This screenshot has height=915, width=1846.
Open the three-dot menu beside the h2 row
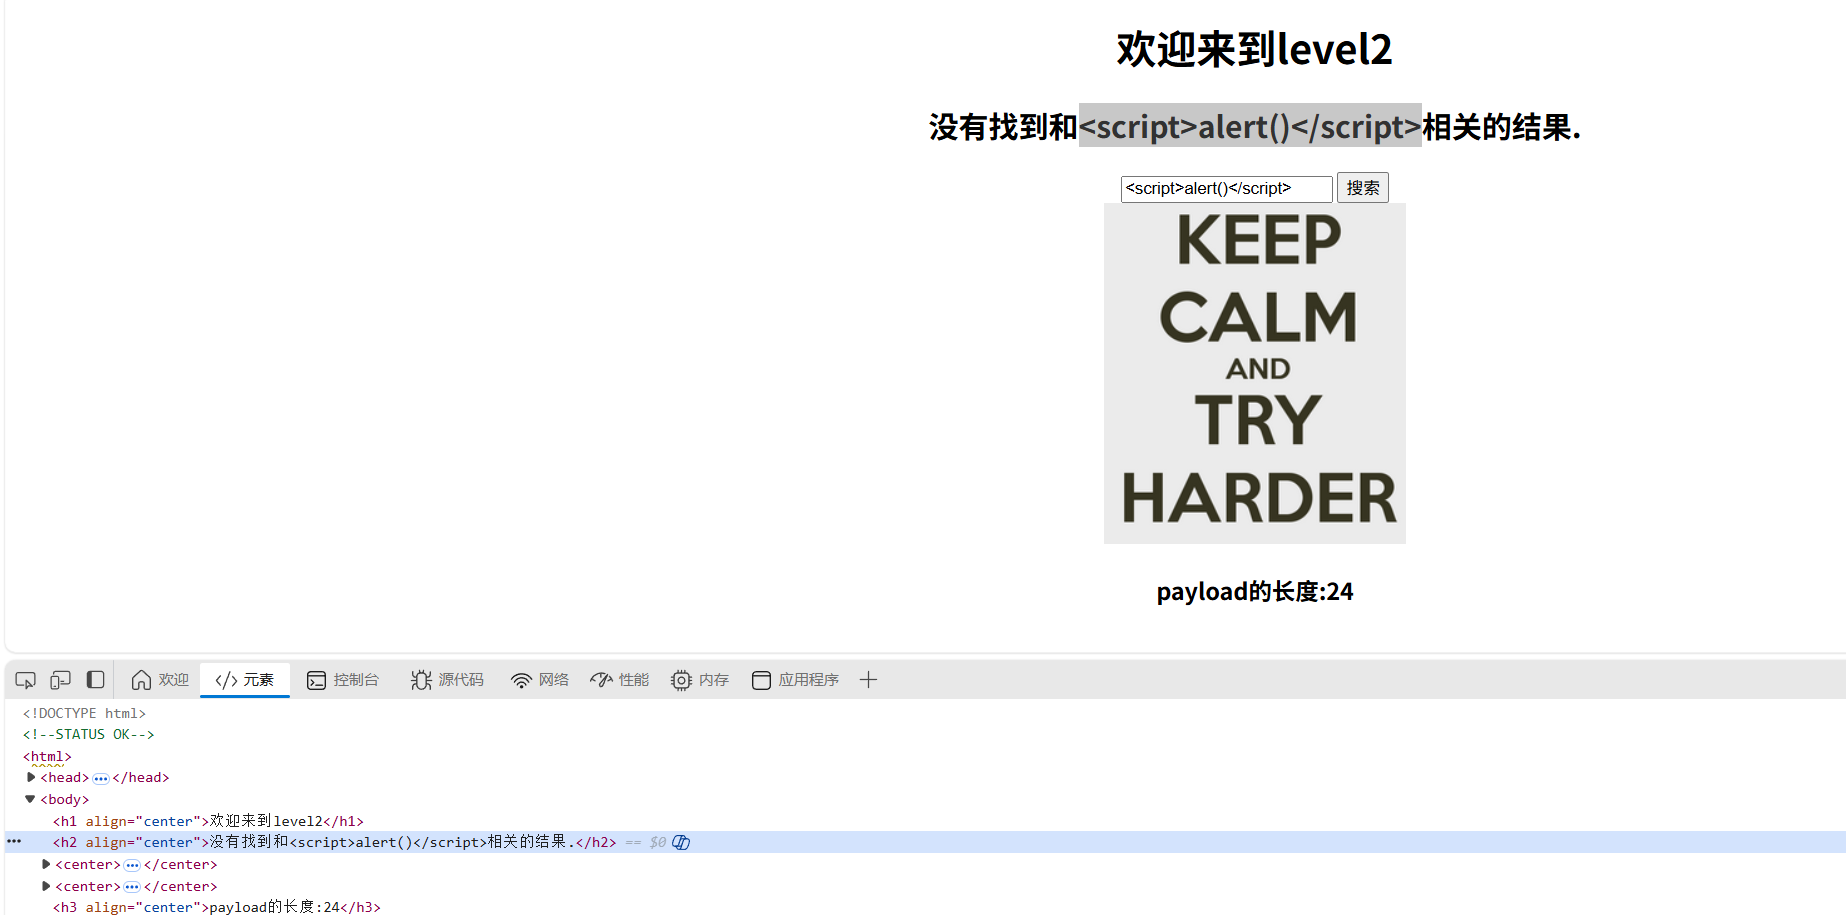(14, 842)
